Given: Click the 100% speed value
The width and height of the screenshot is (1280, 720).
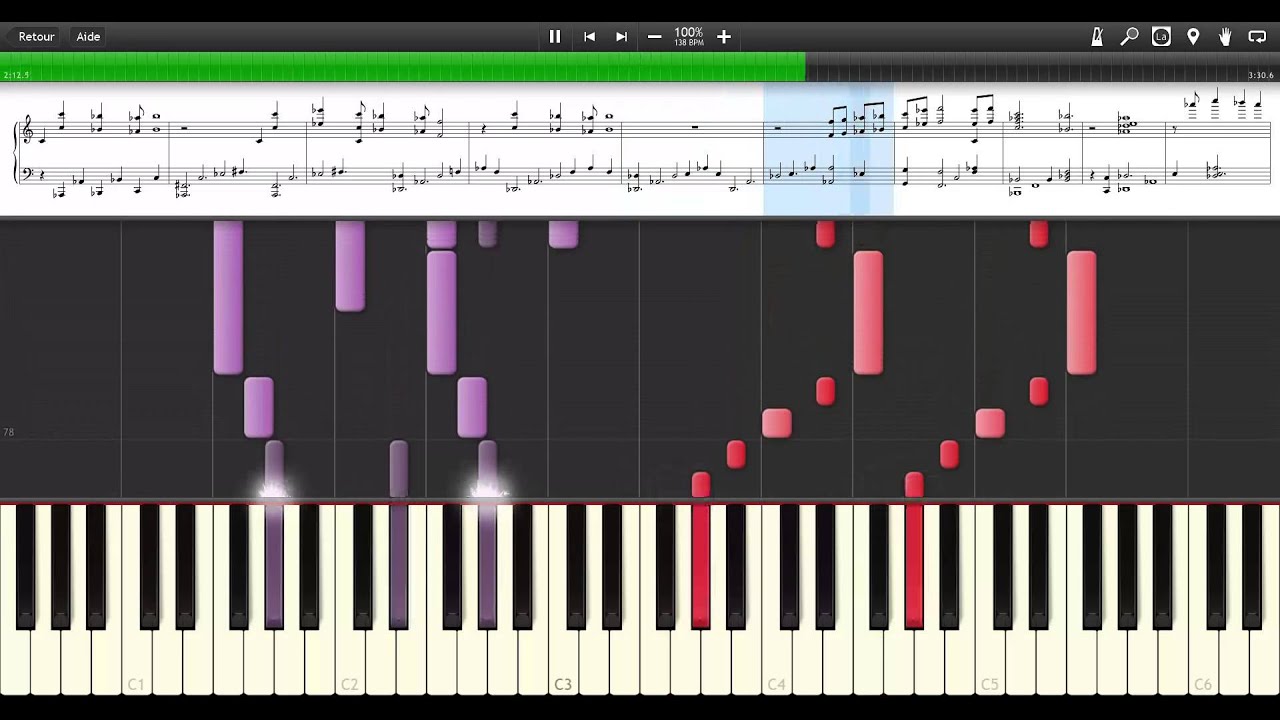Looking at the screenshot, I should click(688, 32).
